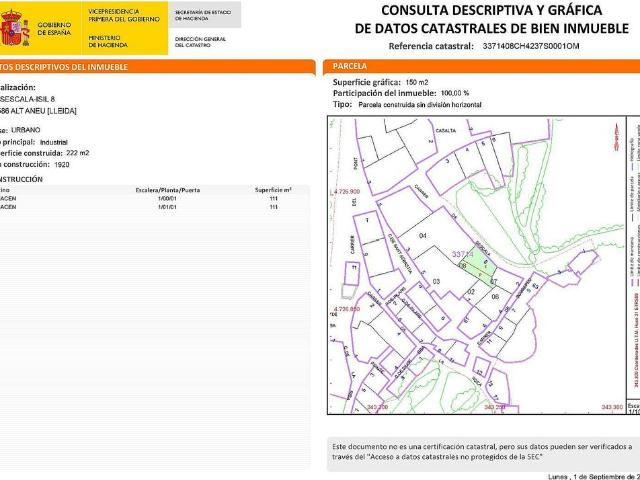Click the Industrial main use value

[53, 142]
